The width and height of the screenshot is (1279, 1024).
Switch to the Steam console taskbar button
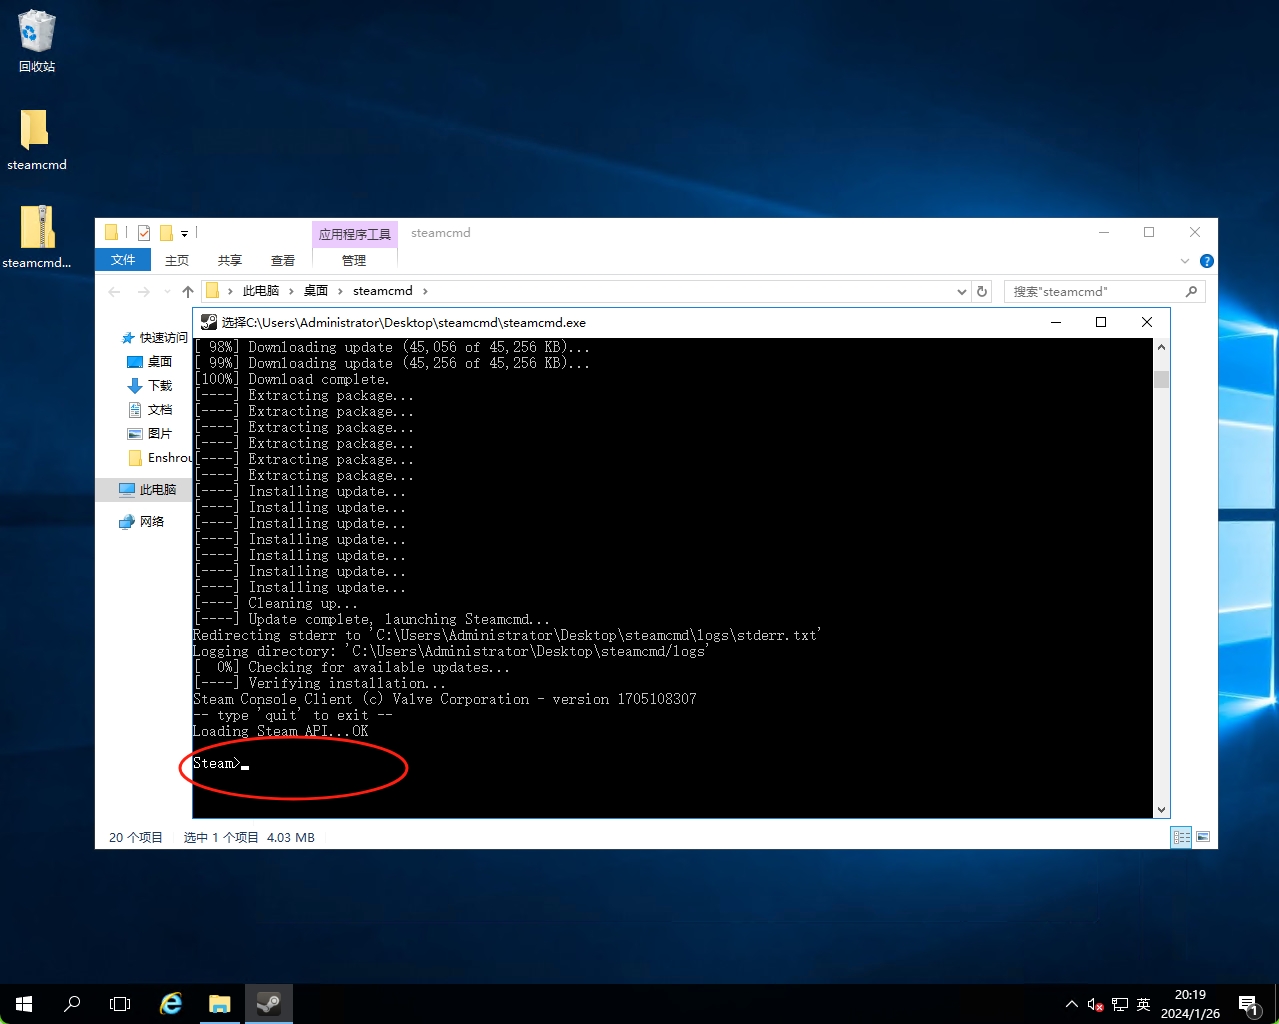point(269,1004)
